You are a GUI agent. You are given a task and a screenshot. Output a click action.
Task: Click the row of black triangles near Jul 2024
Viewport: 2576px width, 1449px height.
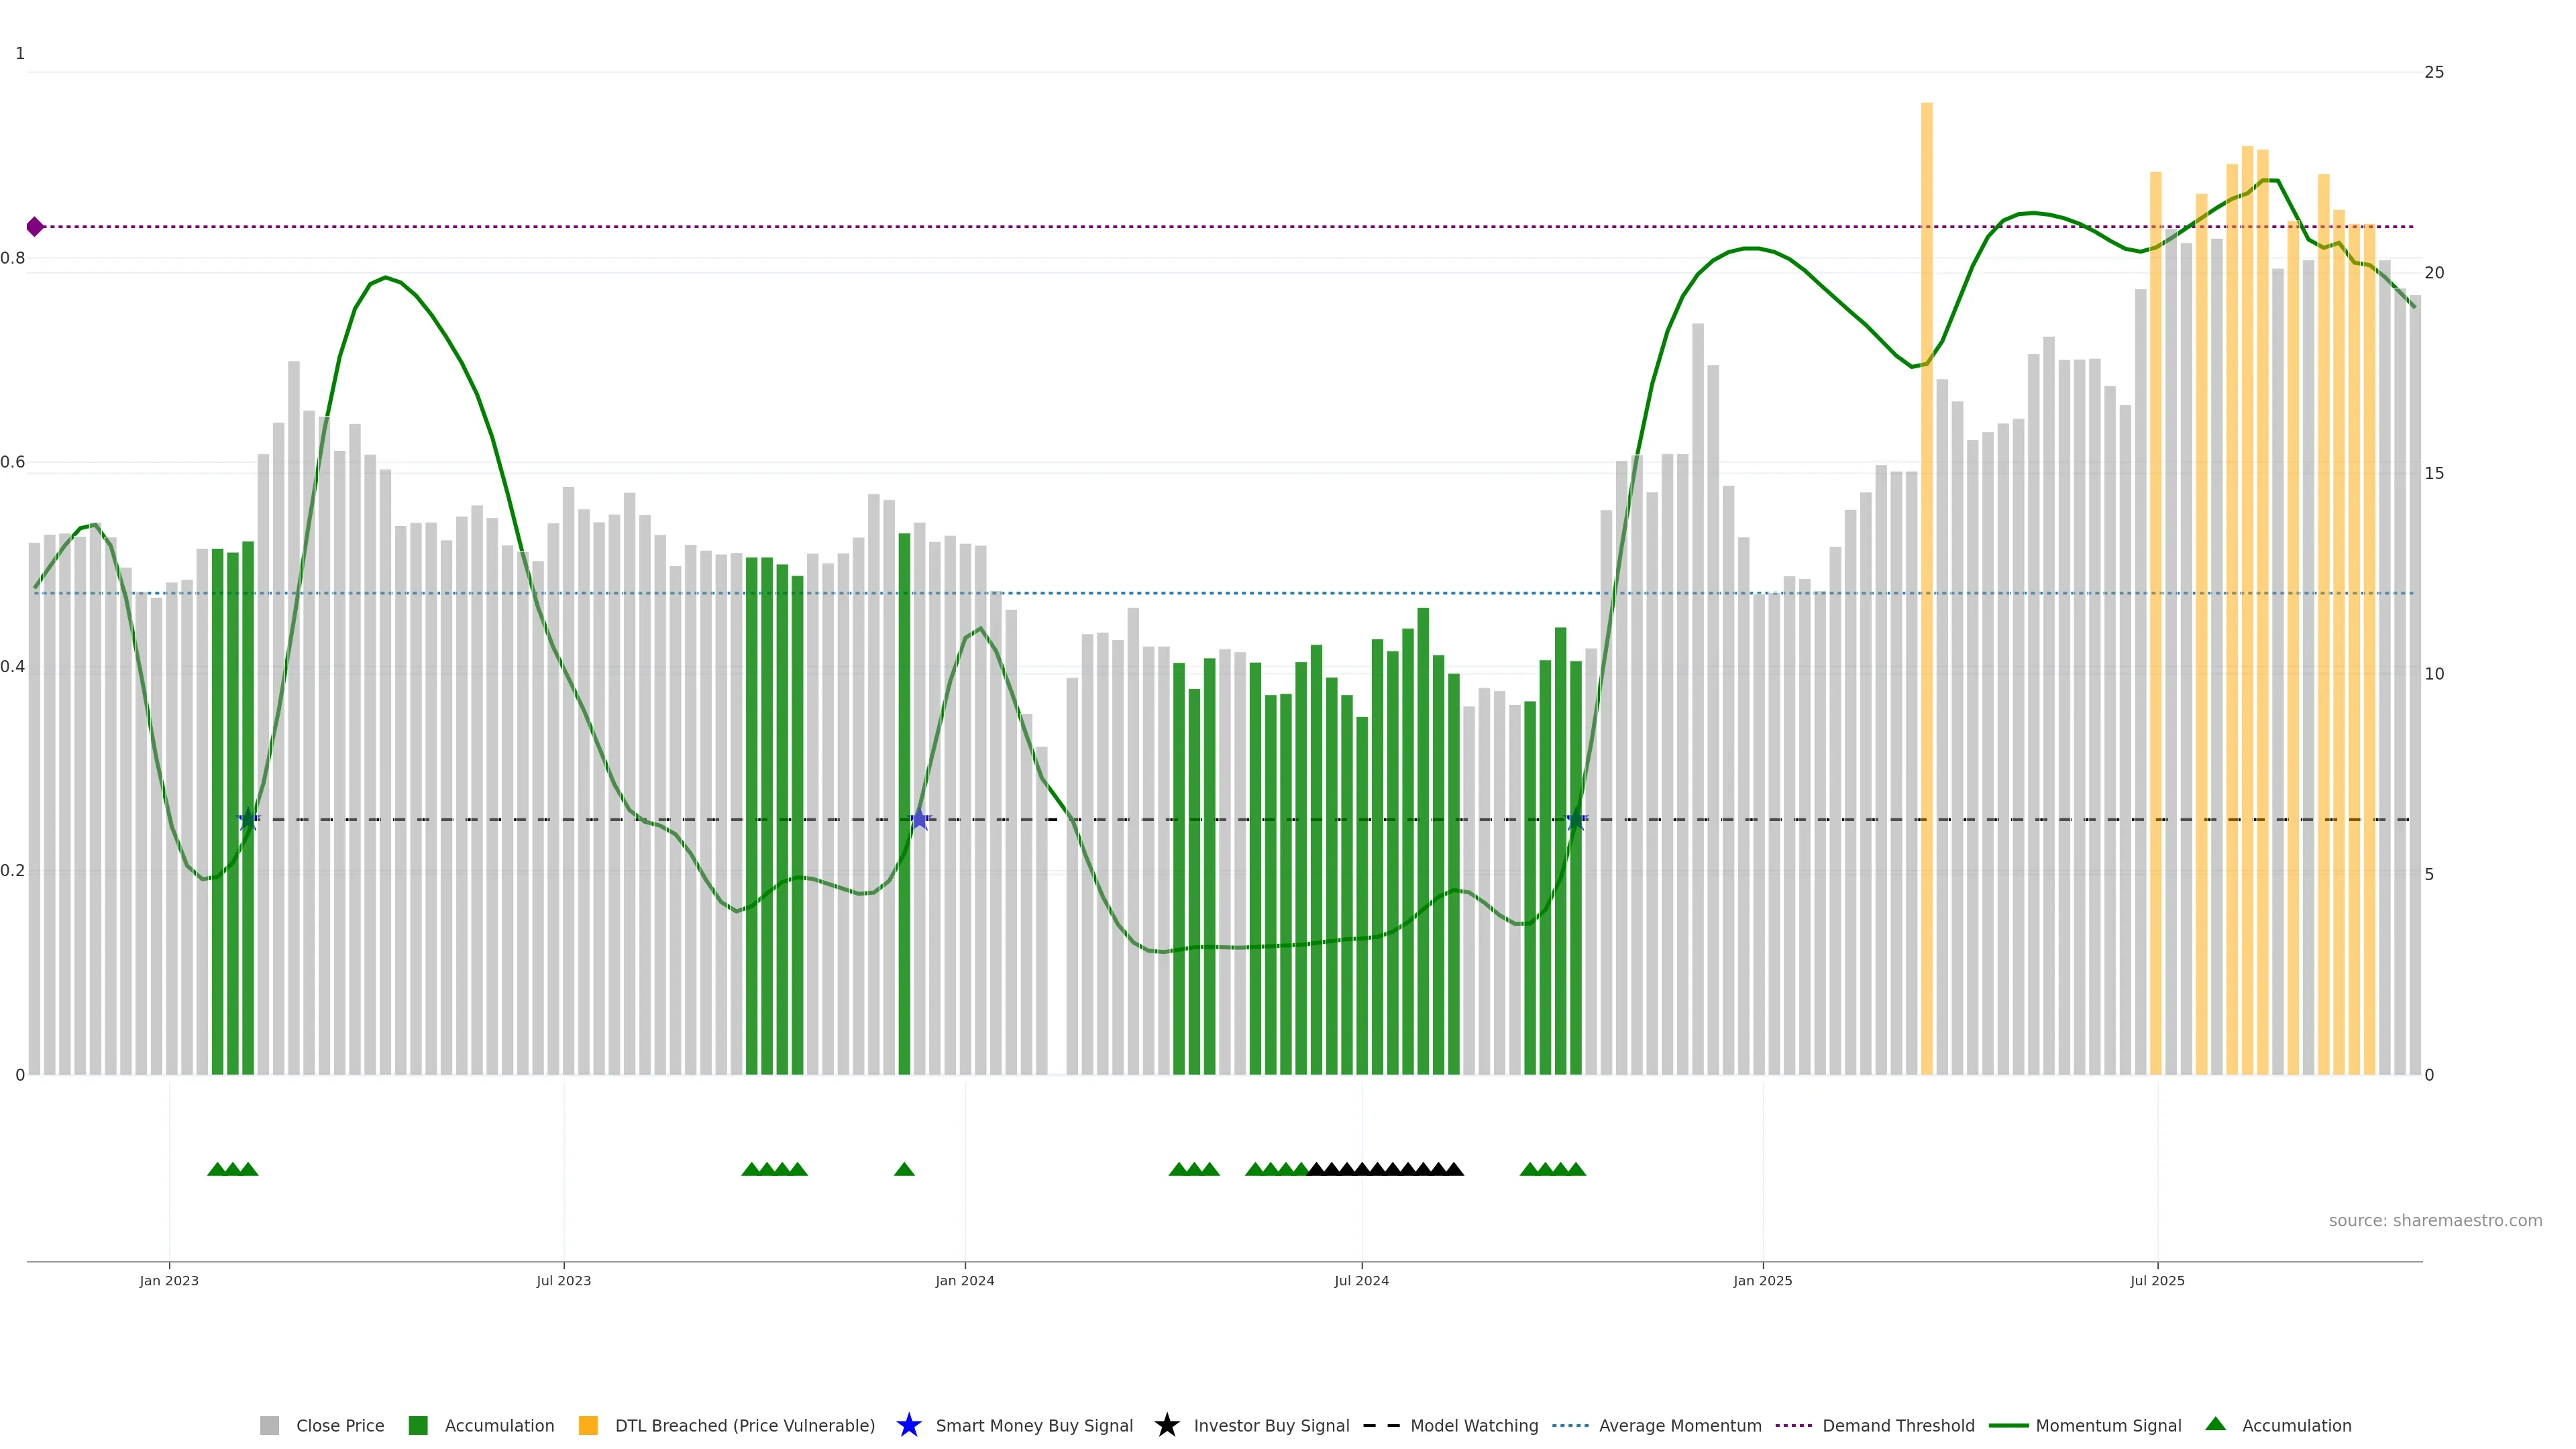click(1385, 1169)
